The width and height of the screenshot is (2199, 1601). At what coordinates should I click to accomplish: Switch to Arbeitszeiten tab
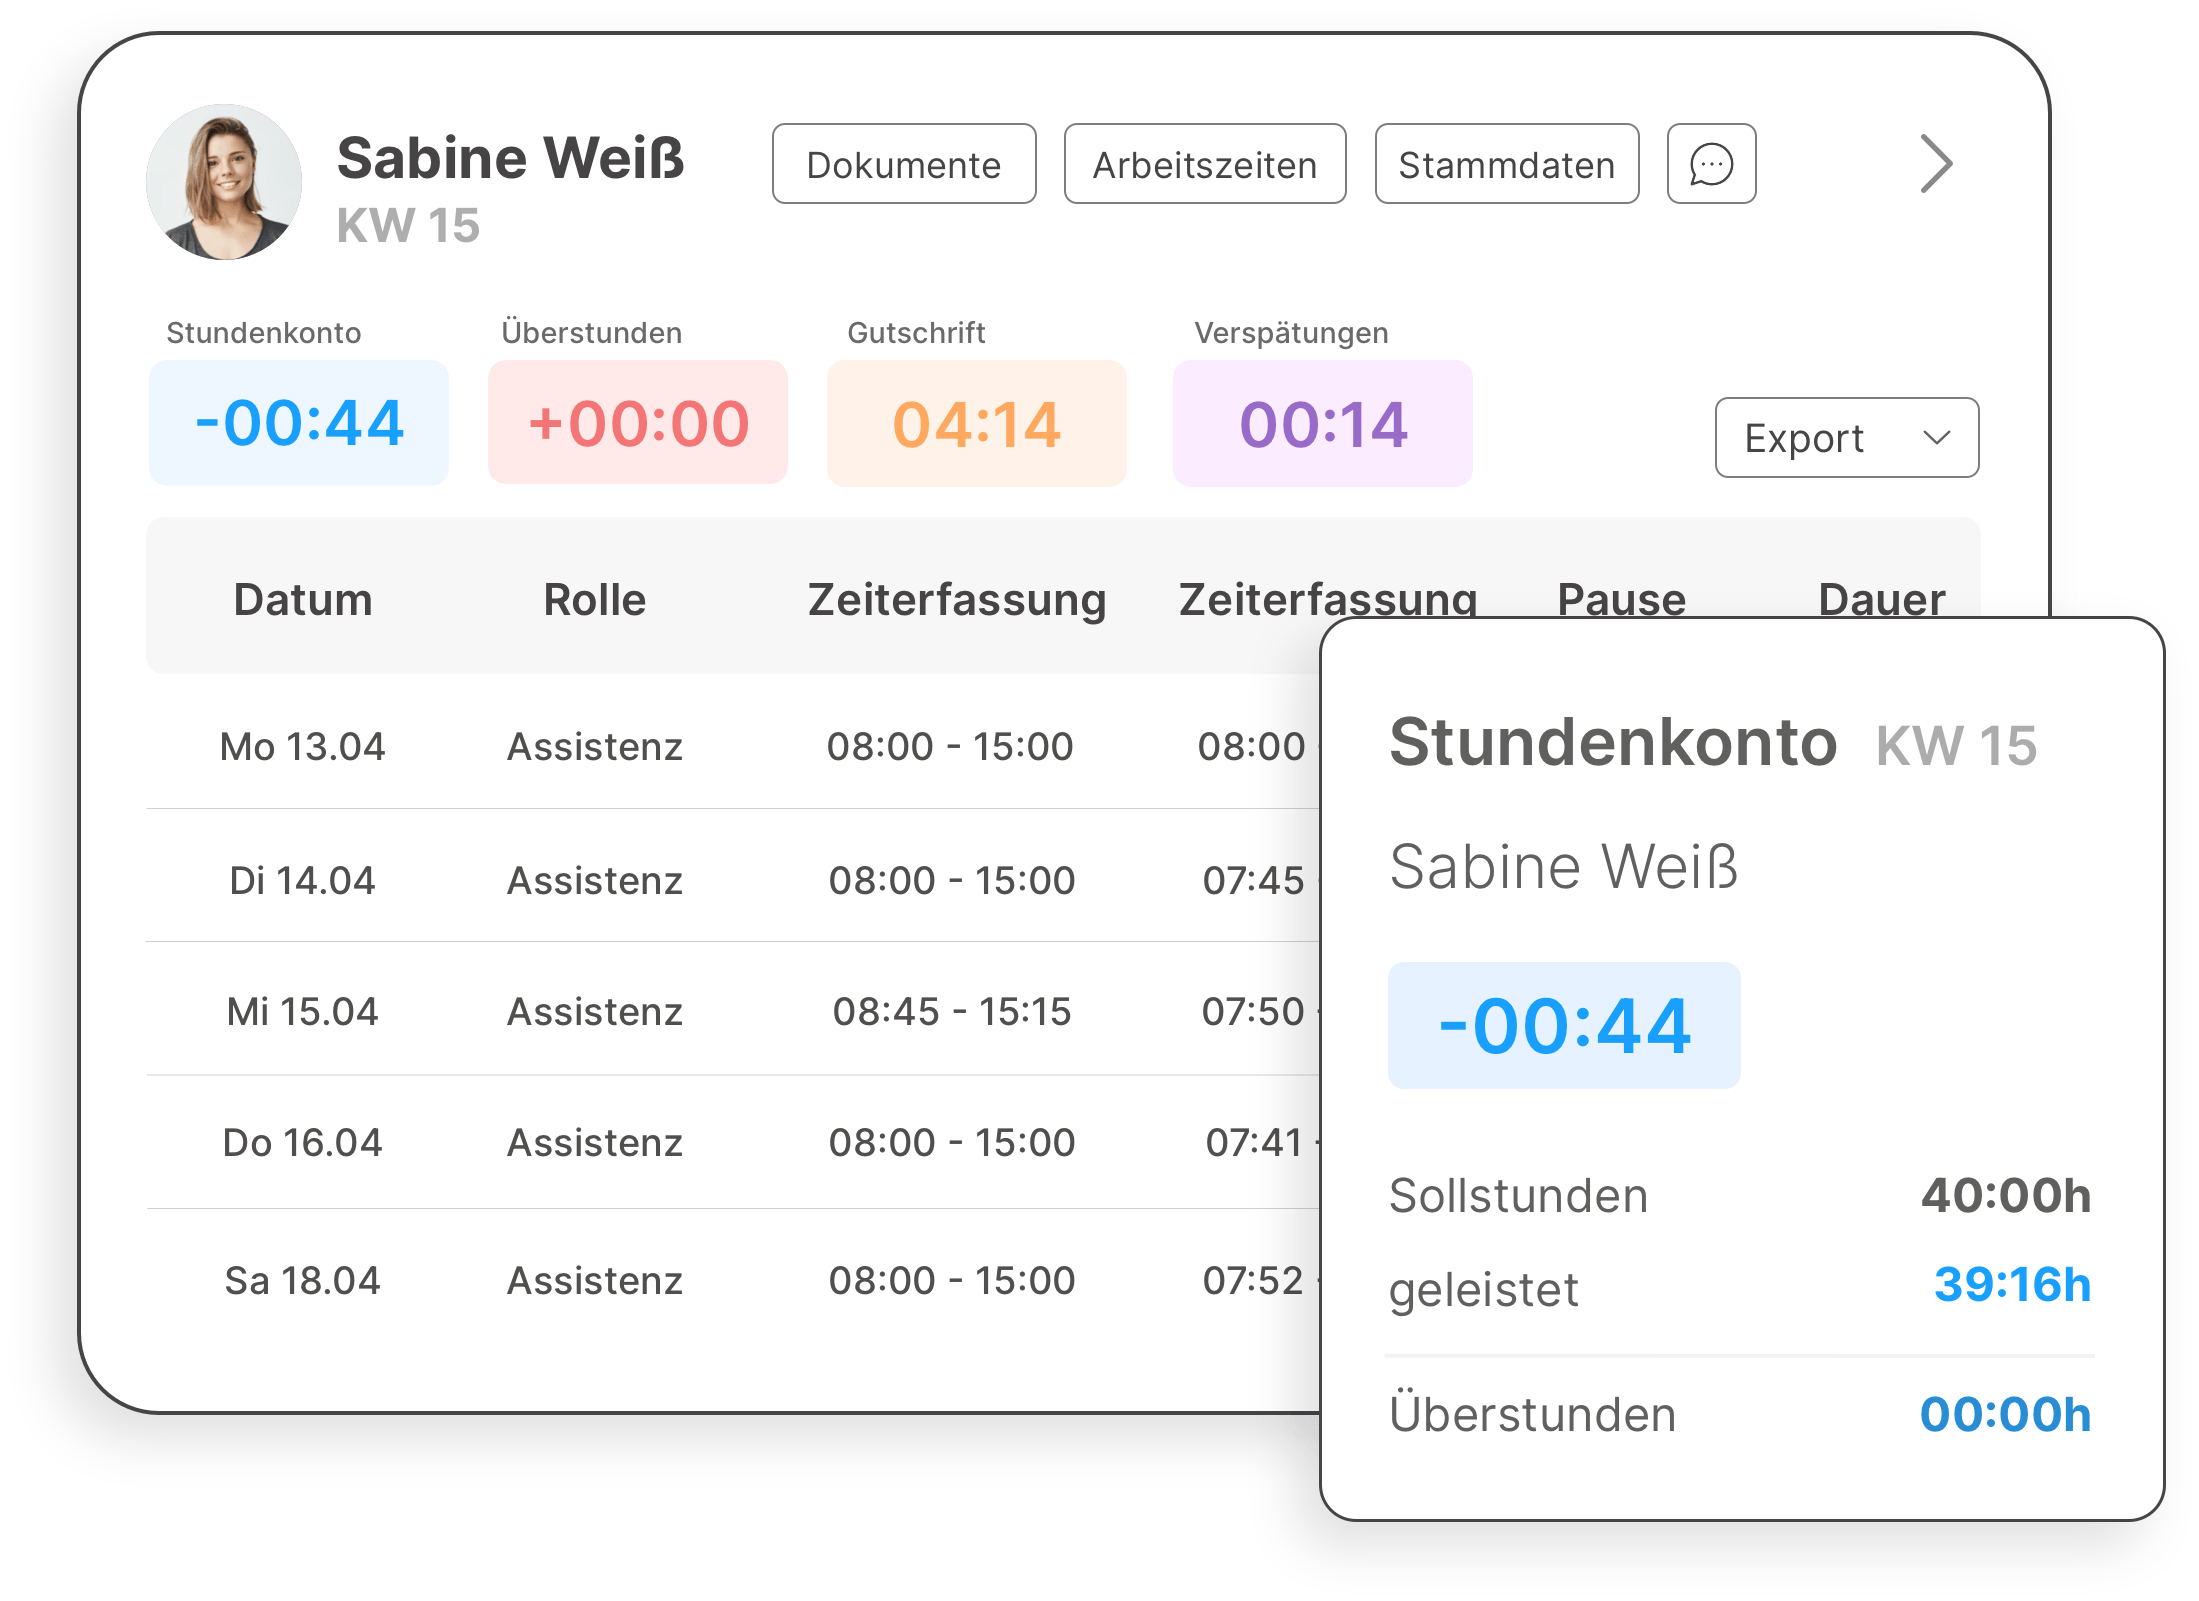coord(1204,164)
